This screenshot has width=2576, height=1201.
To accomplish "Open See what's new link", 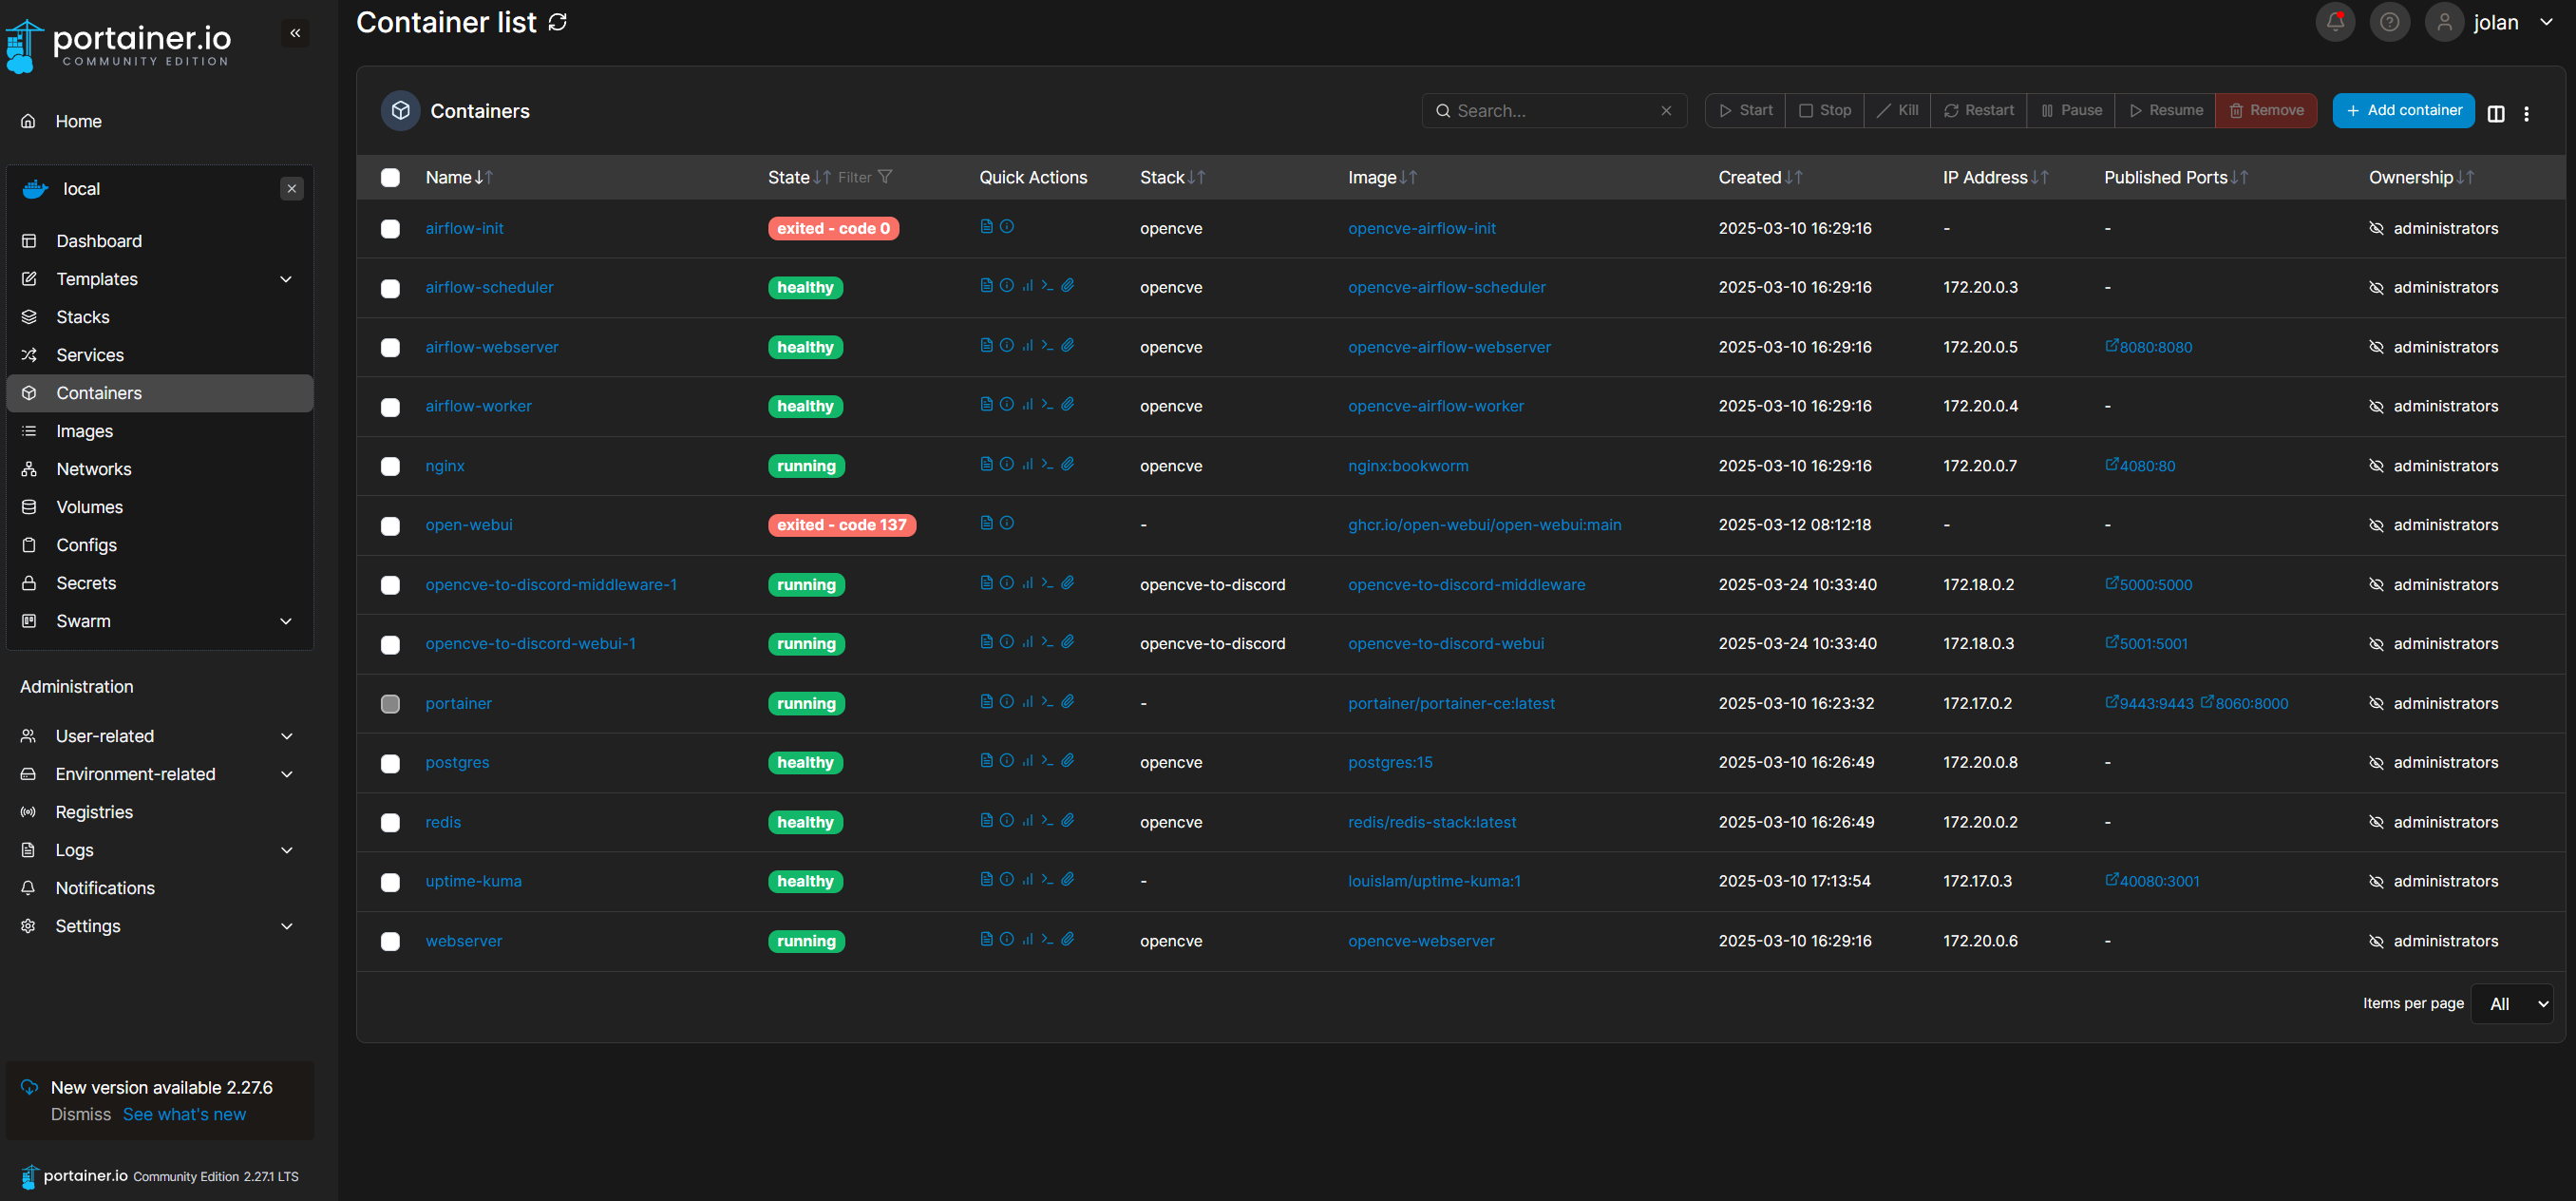I will (184, 1114).
